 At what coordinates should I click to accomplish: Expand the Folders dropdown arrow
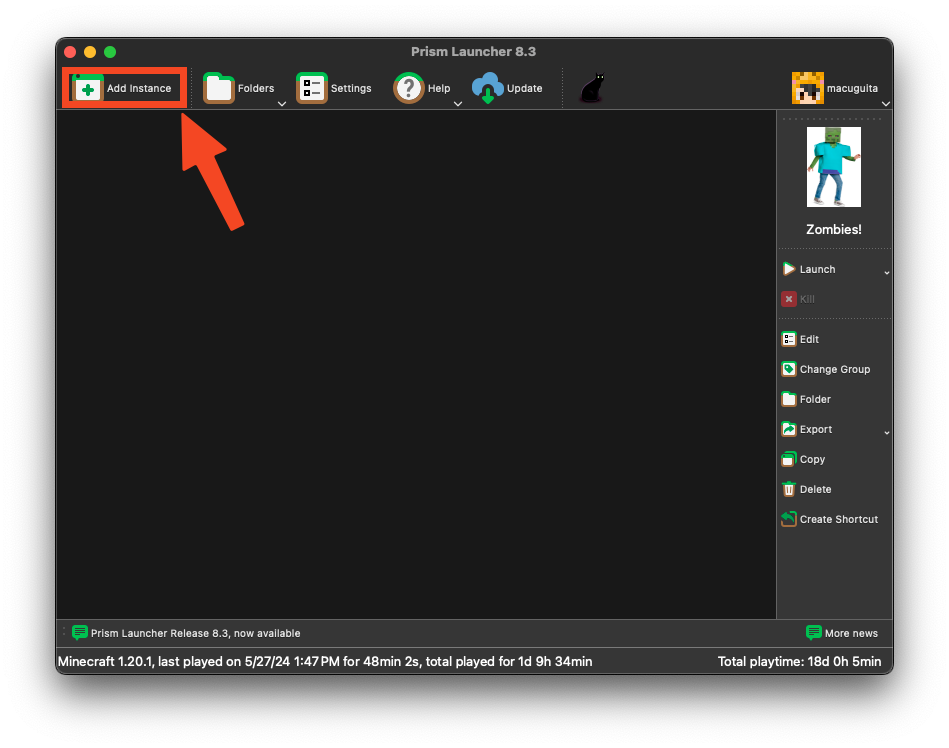[x=282, y=103]
